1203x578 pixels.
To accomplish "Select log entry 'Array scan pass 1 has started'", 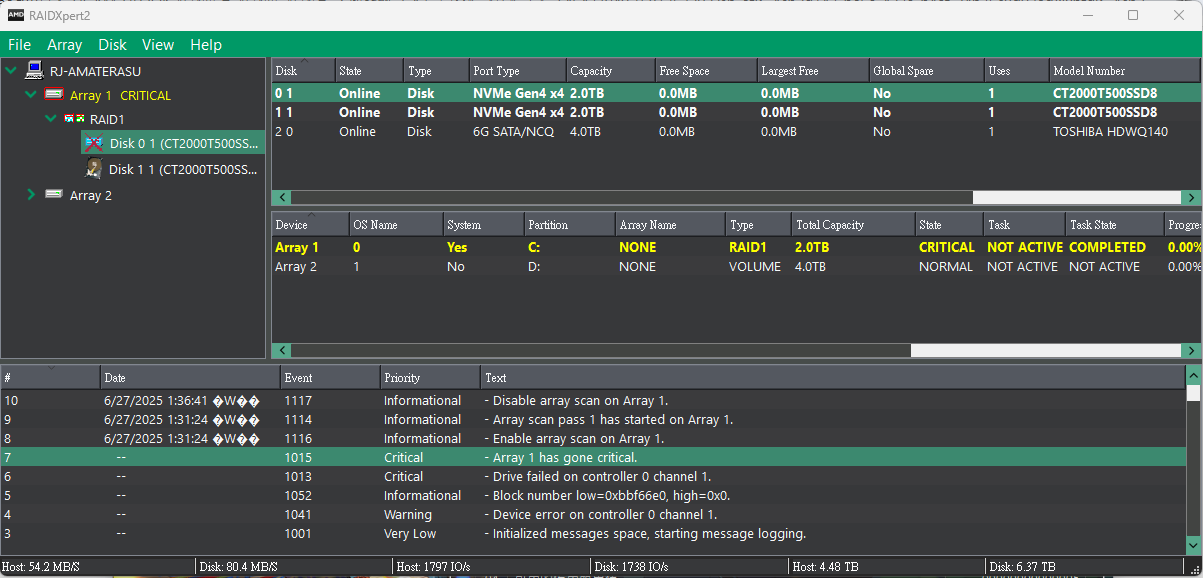I will 593,420.
